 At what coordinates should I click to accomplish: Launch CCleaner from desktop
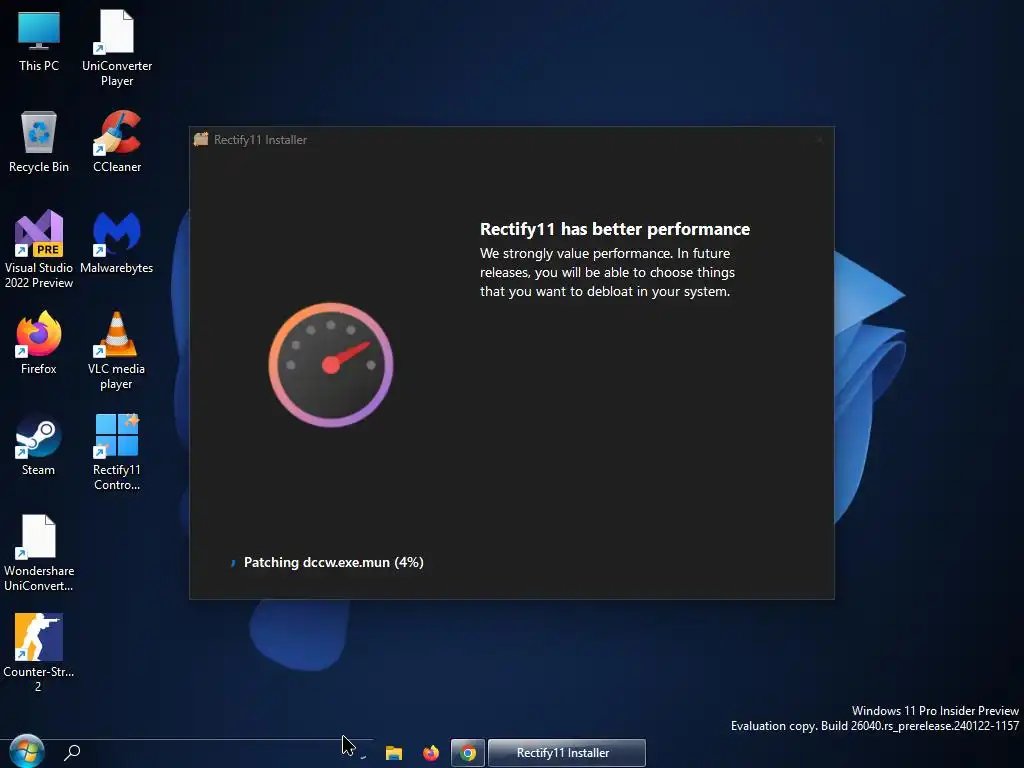[117, 142]
